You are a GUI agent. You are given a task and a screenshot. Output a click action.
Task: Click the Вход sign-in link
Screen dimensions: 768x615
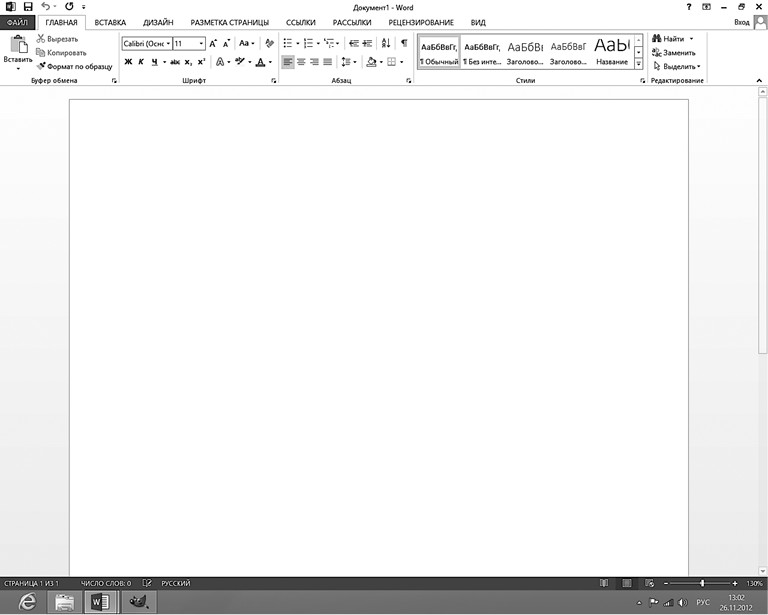click(x=741, y=21)
